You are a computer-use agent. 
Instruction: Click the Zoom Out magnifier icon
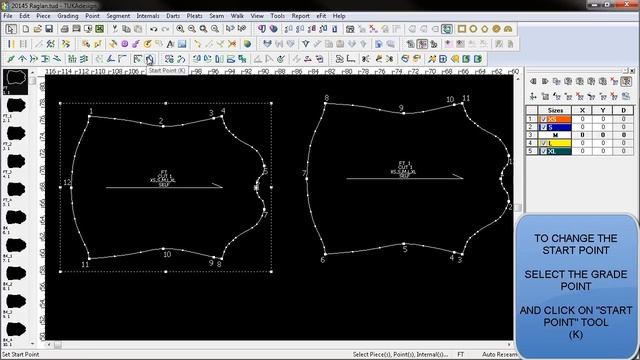[x=191, y=29]
